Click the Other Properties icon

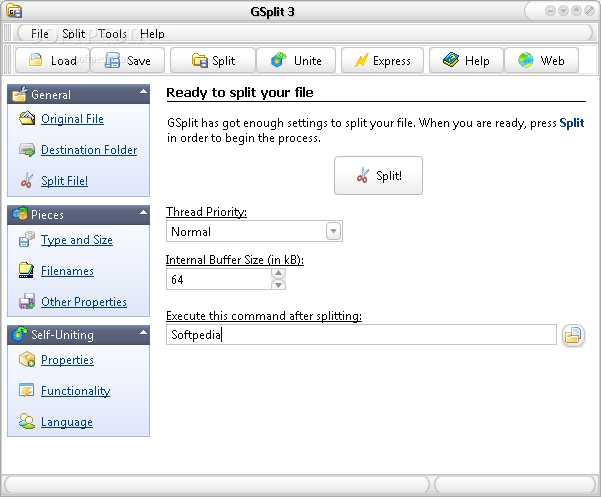point(27,302)
